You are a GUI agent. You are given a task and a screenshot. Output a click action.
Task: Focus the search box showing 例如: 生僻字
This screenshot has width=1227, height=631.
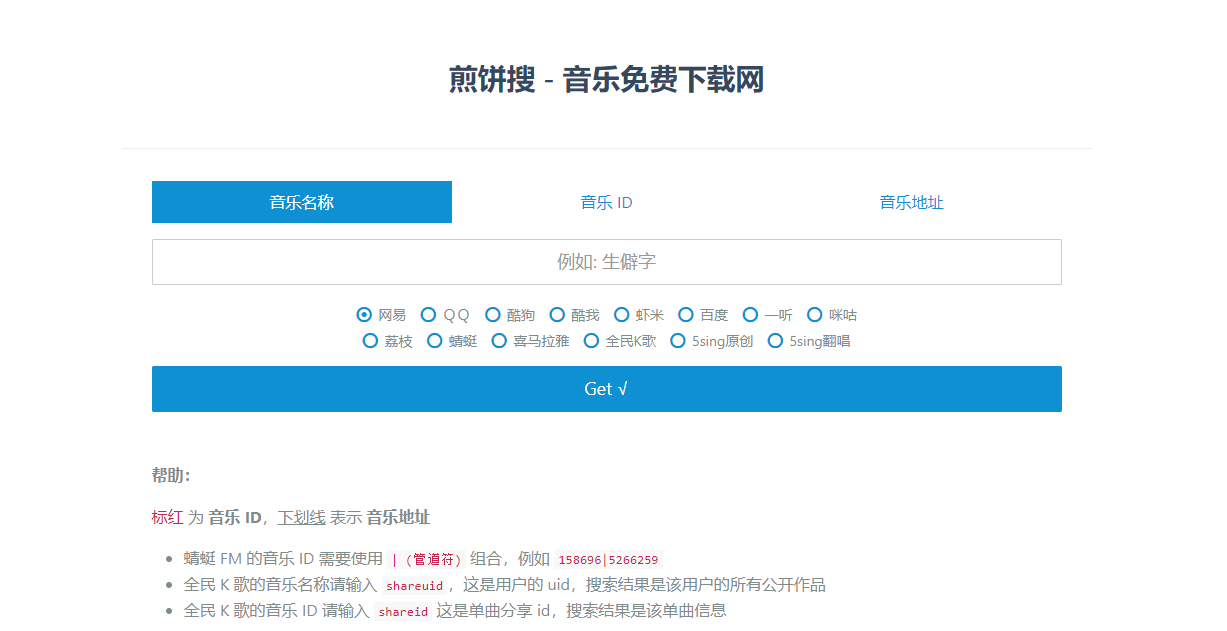[x=606, y=262]
